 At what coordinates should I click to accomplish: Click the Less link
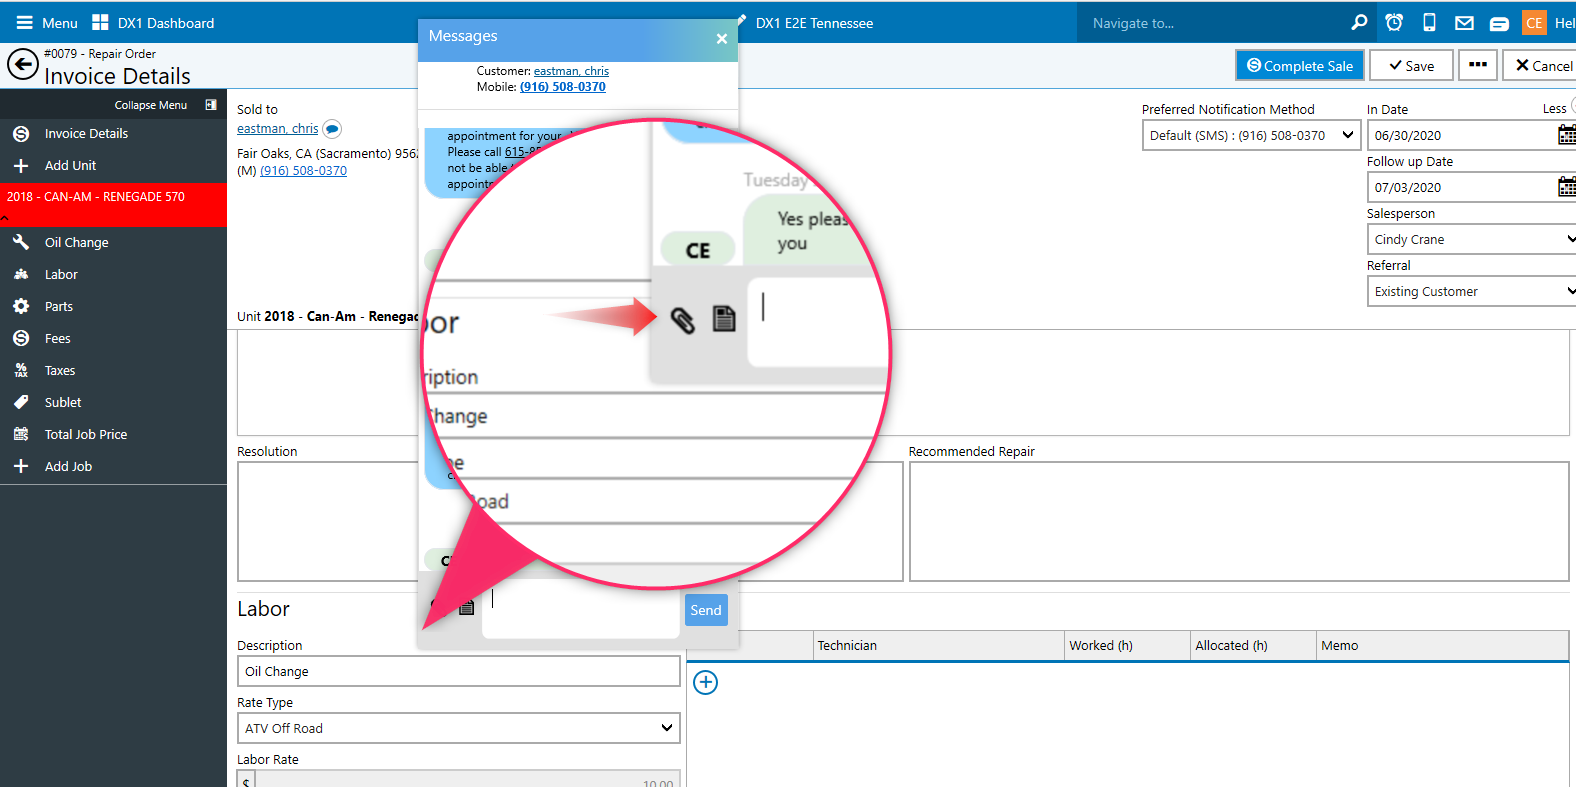[1554, 109]
